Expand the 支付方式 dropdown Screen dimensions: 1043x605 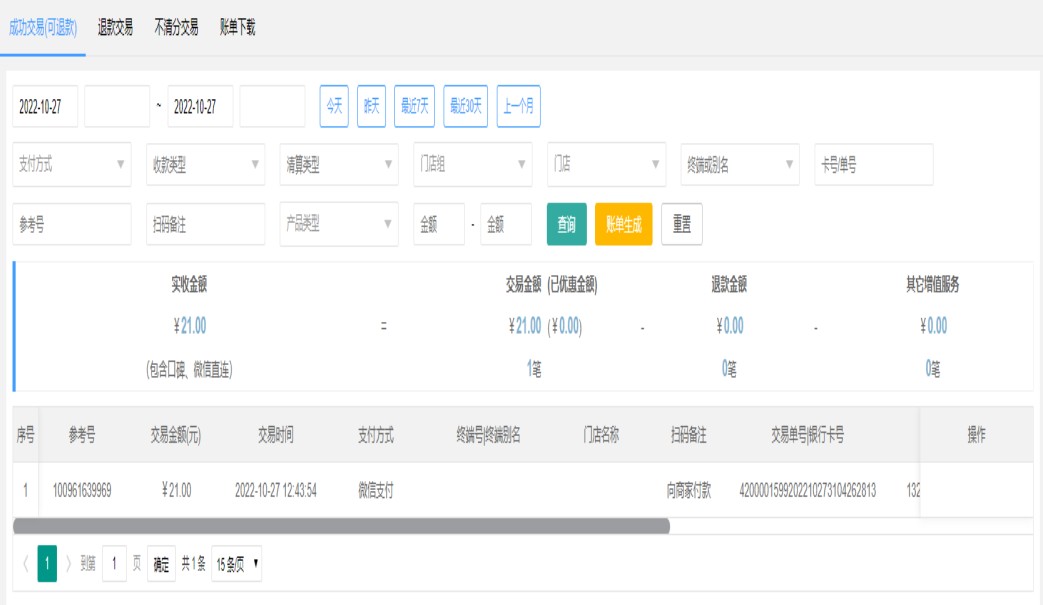click(x=71, y=165)
